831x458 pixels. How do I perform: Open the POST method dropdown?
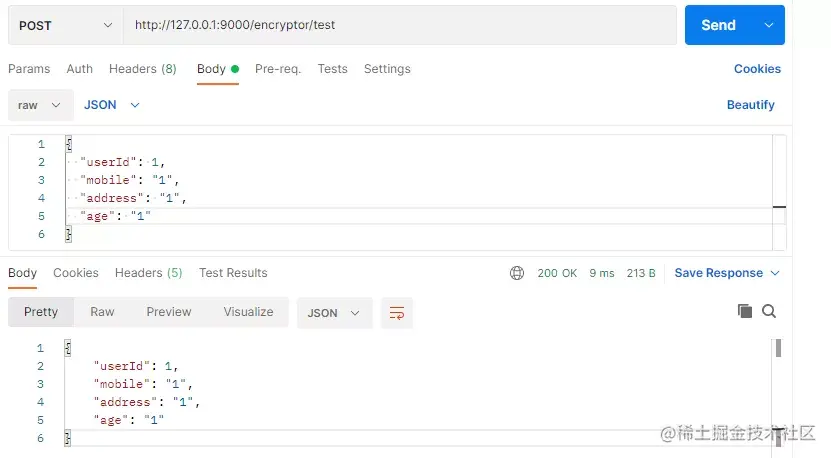66,25
